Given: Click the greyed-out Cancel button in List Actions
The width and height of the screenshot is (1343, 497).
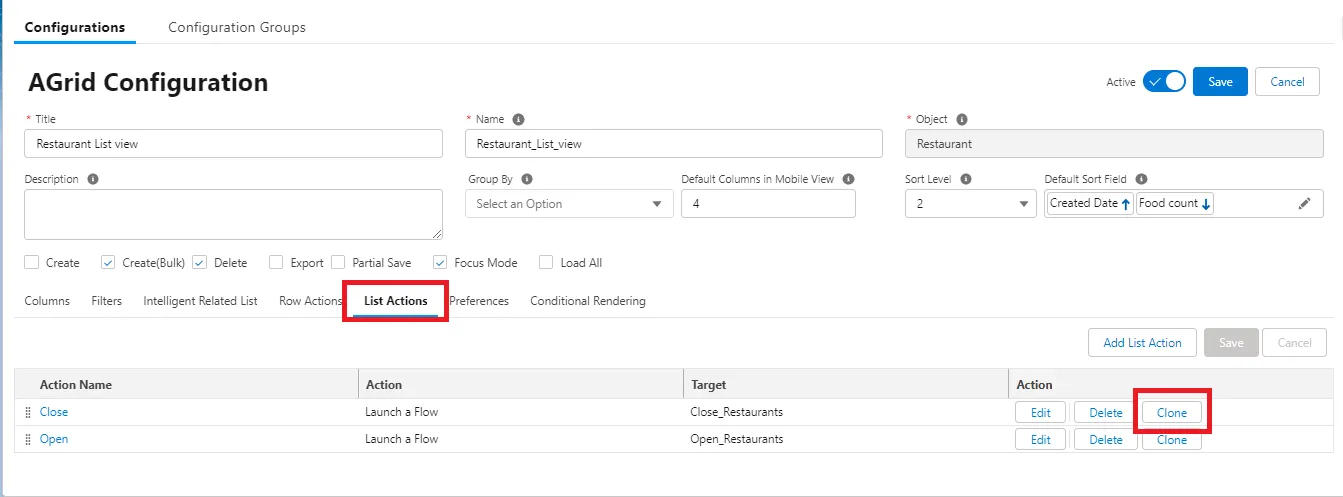Looking at the screenshot, I should [x=1294, y=343].
